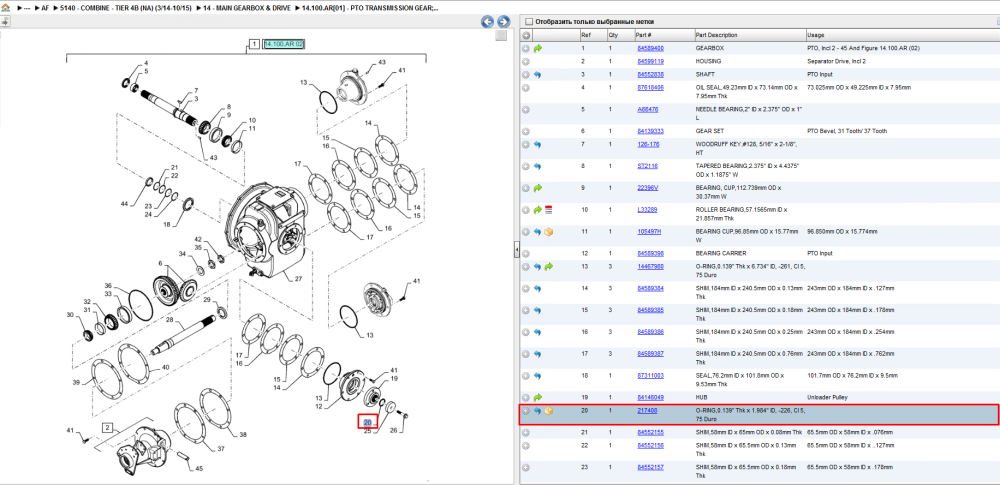Click the blue arrow in WOODRUFF KEY row

point(538,144)
